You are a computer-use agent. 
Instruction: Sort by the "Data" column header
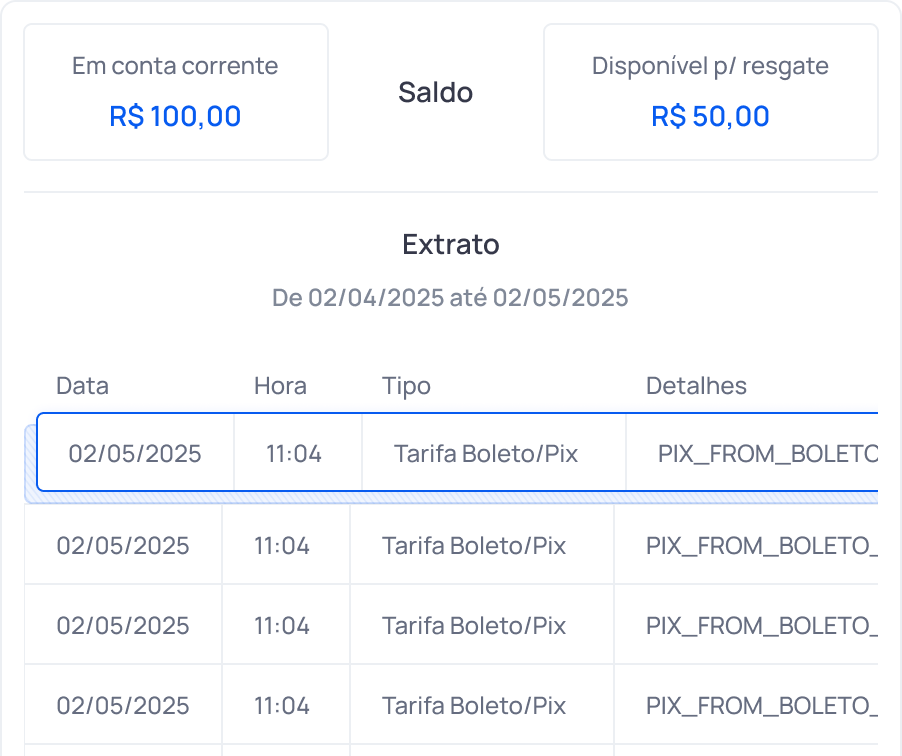pos(82,386)
